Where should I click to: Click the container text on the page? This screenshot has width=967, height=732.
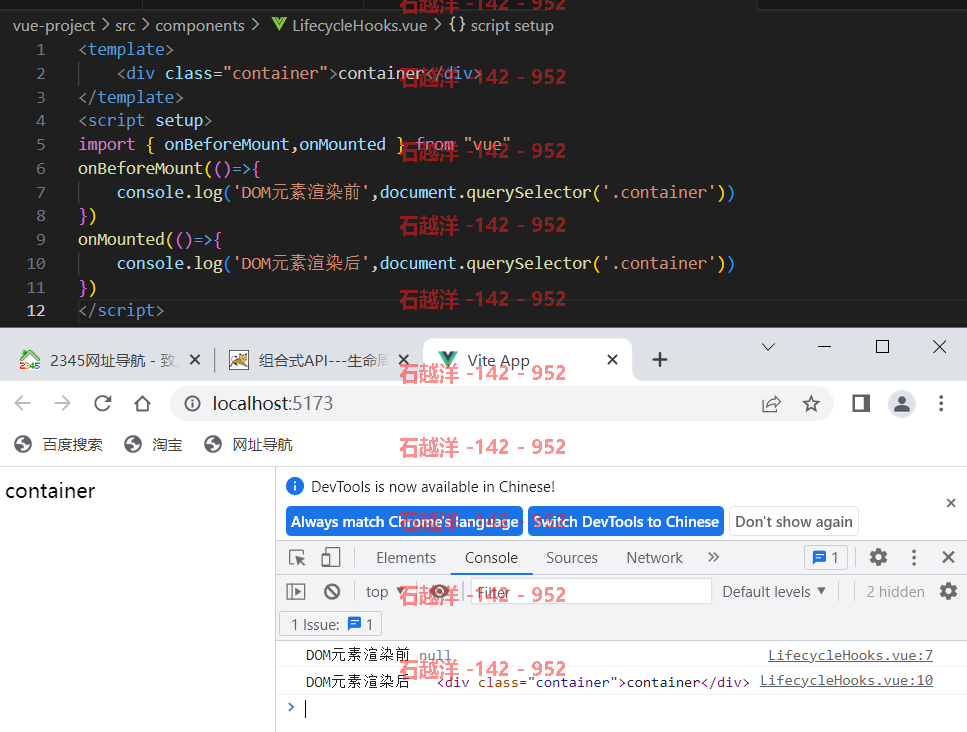click(51, 491)
